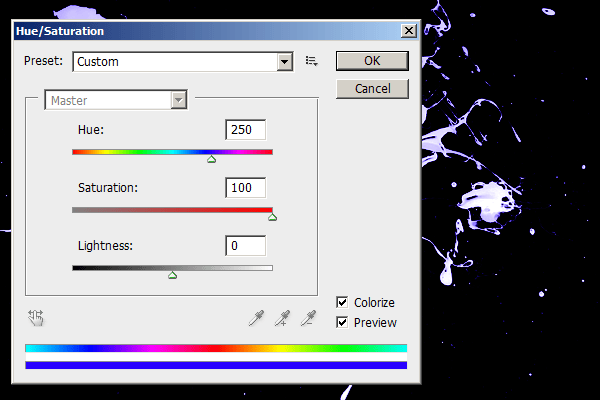
Task: Click the OK button
Action: (372, 61)
